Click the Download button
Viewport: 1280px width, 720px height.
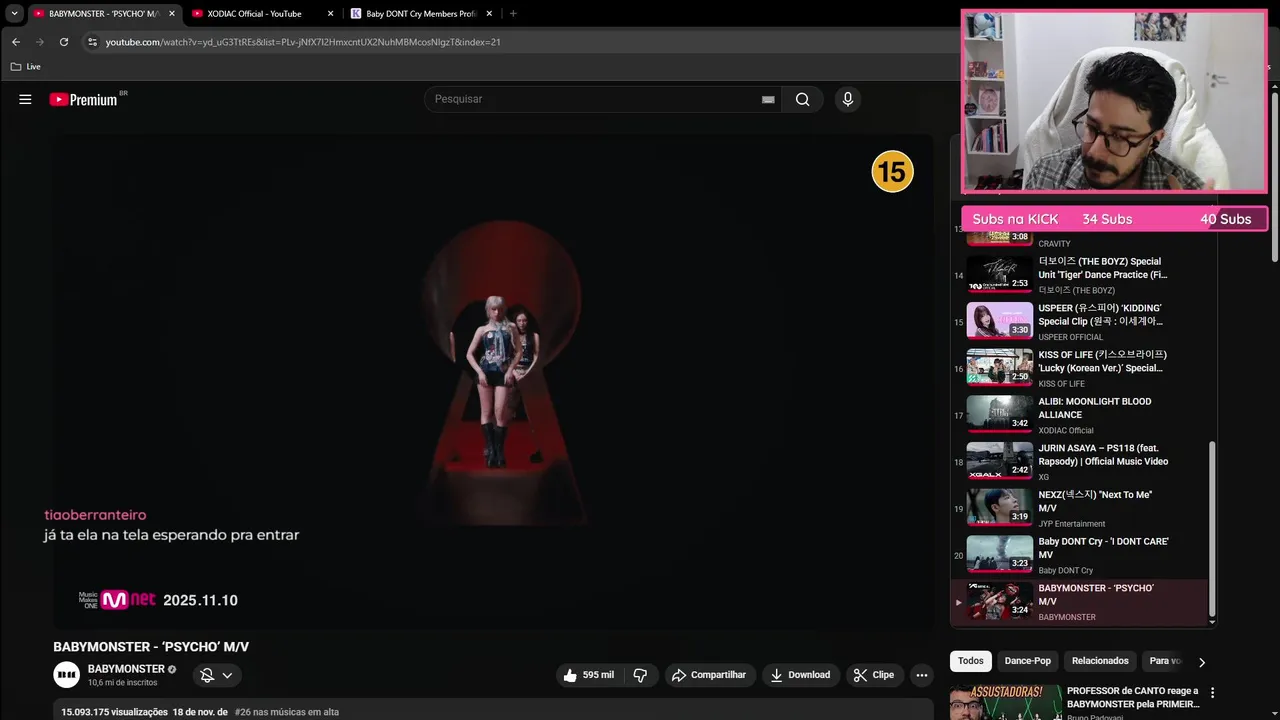coord(800,675)
